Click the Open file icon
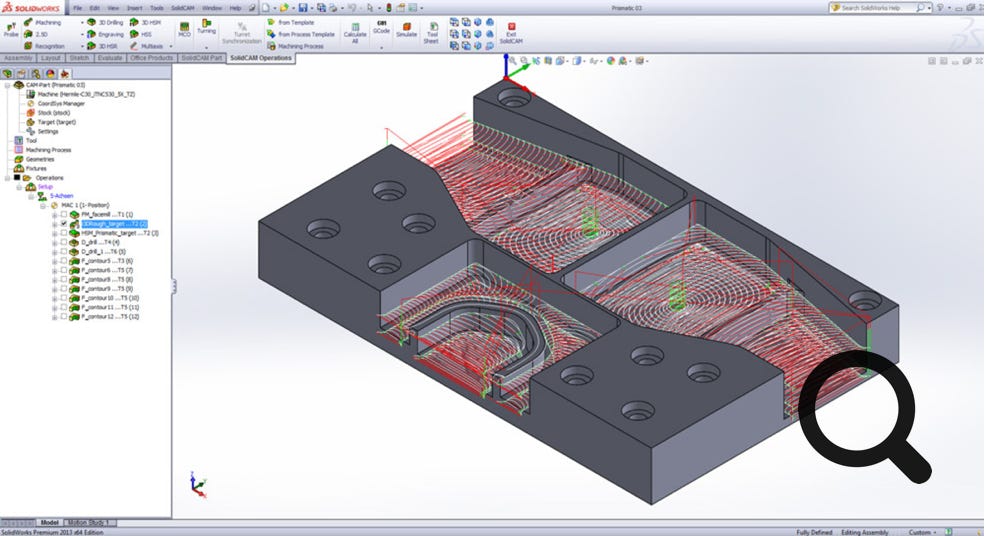 (284, 8)
